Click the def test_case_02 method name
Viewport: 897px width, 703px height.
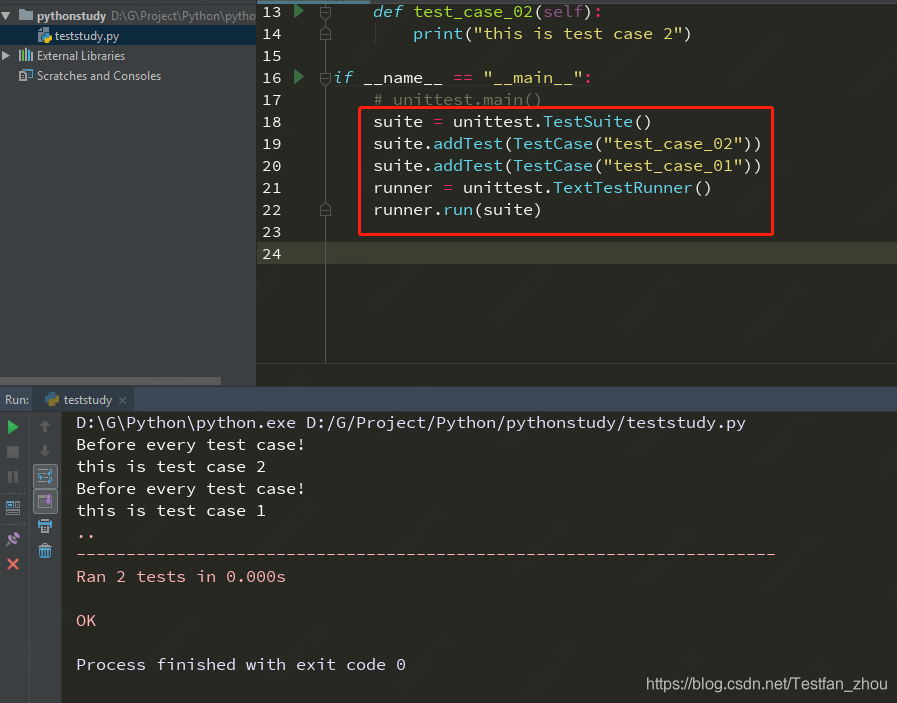[x=473, y=11]
